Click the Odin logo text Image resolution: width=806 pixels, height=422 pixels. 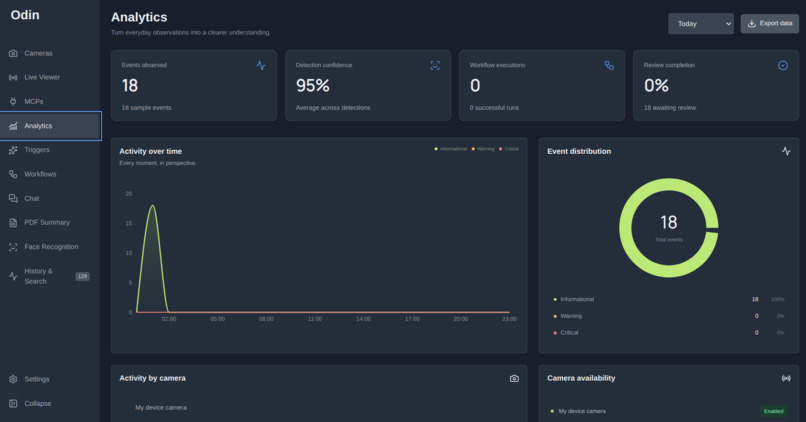25,15
